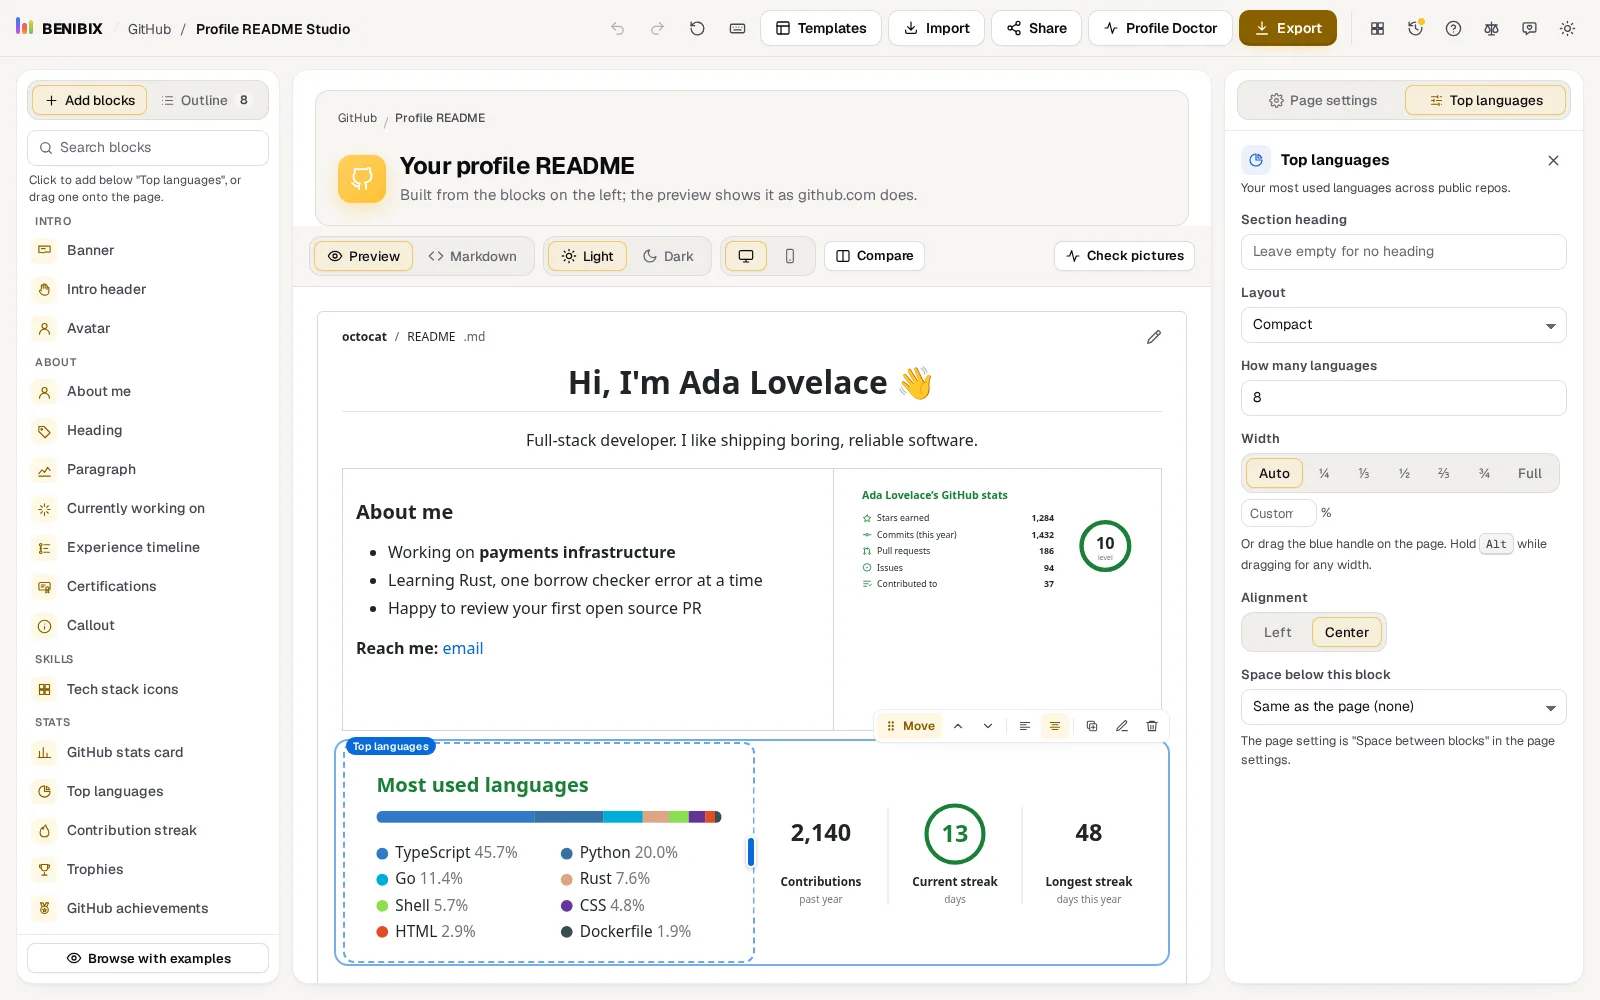Add the Tech stack icons block
Viewport: 1600px width, 1000px height.
click(x=148, y=689)
